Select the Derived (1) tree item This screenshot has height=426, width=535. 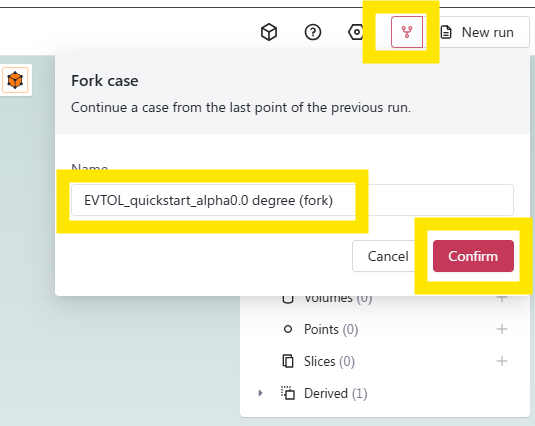[335, 393]
